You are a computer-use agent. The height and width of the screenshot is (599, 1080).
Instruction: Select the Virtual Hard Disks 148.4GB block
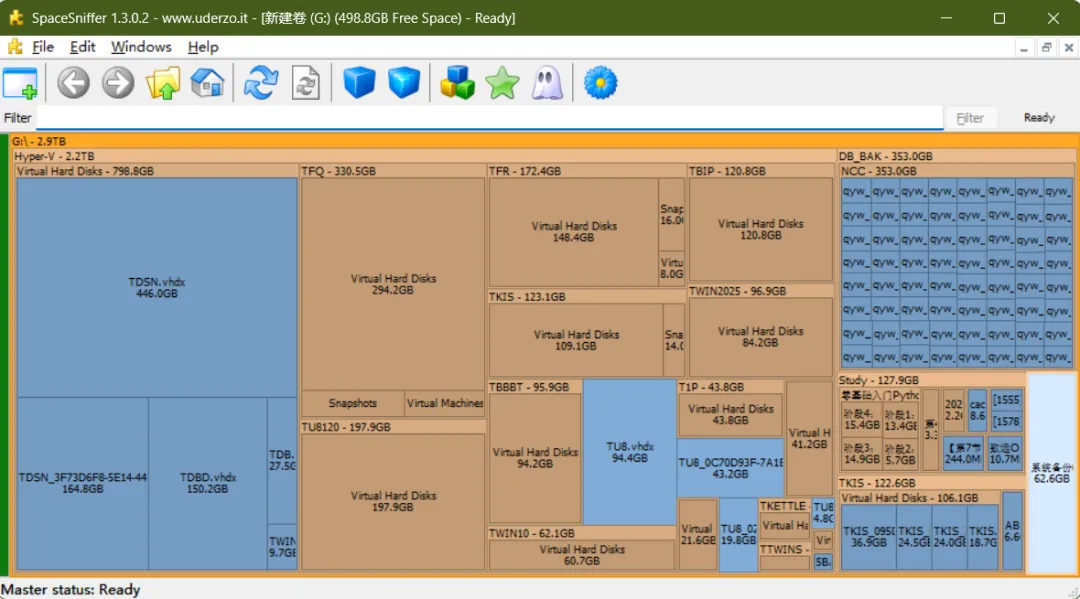(x=574, y=231)
